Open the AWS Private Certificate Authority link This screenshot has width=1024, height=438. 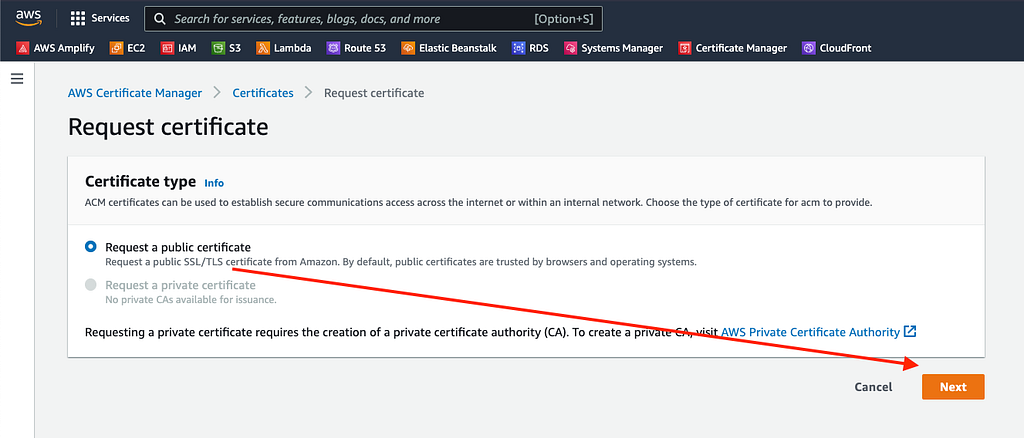coord(810,332)
